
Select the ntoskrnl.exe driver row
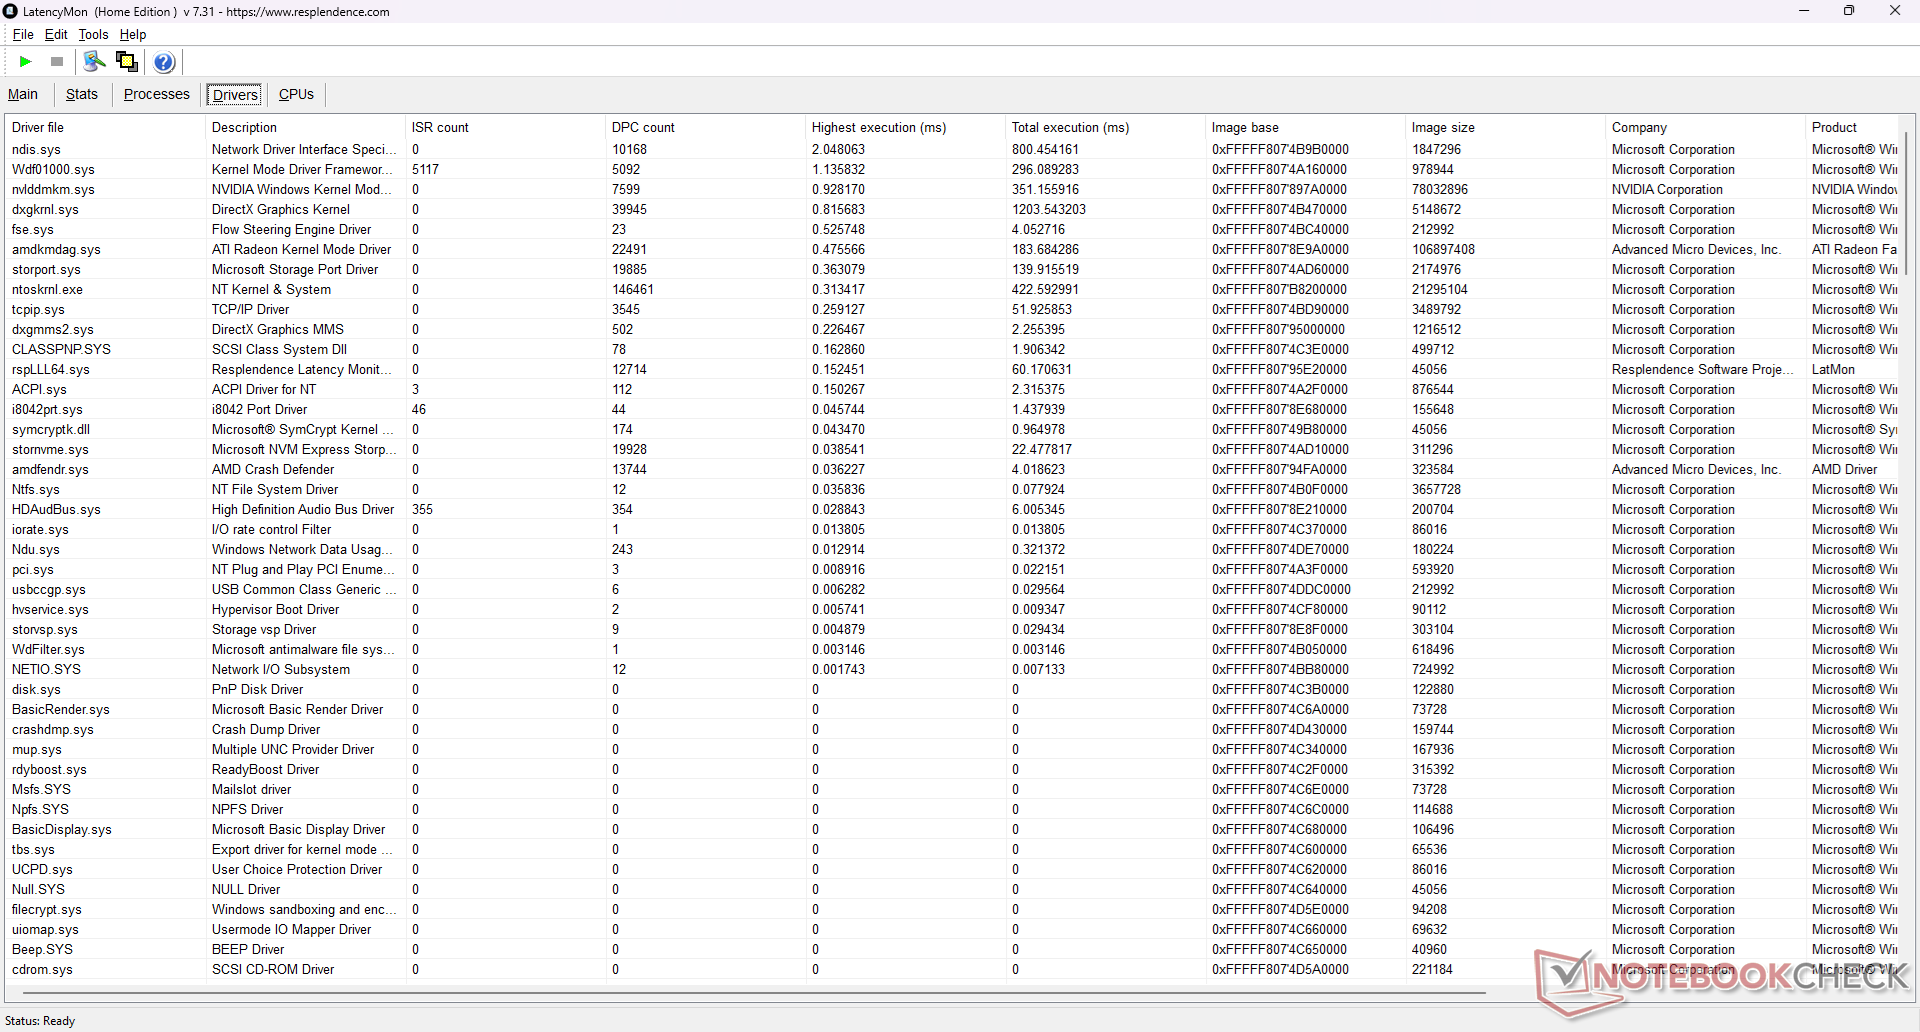952,289
